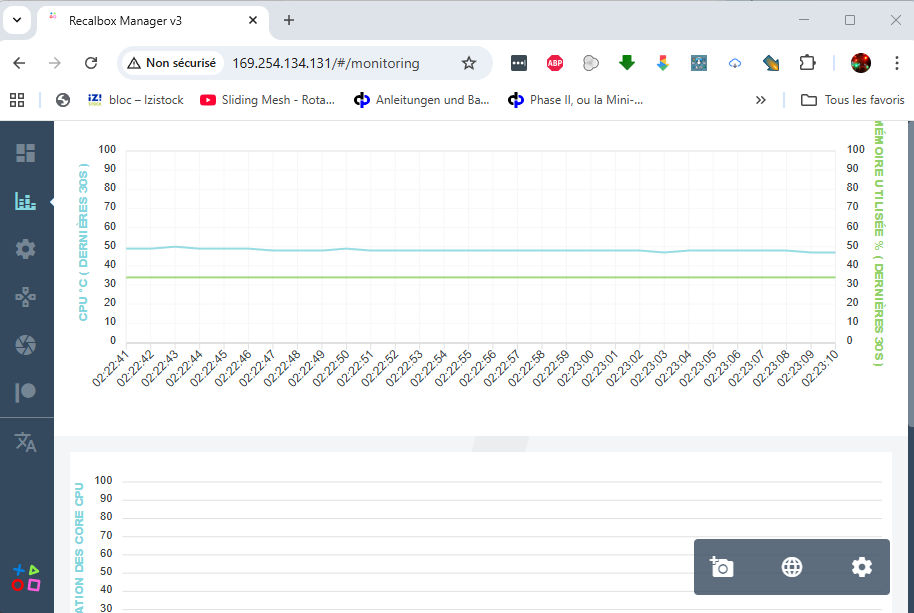
Task: Show hidden bookmarks with the double chevron
Action: click(x=761, y=100)
